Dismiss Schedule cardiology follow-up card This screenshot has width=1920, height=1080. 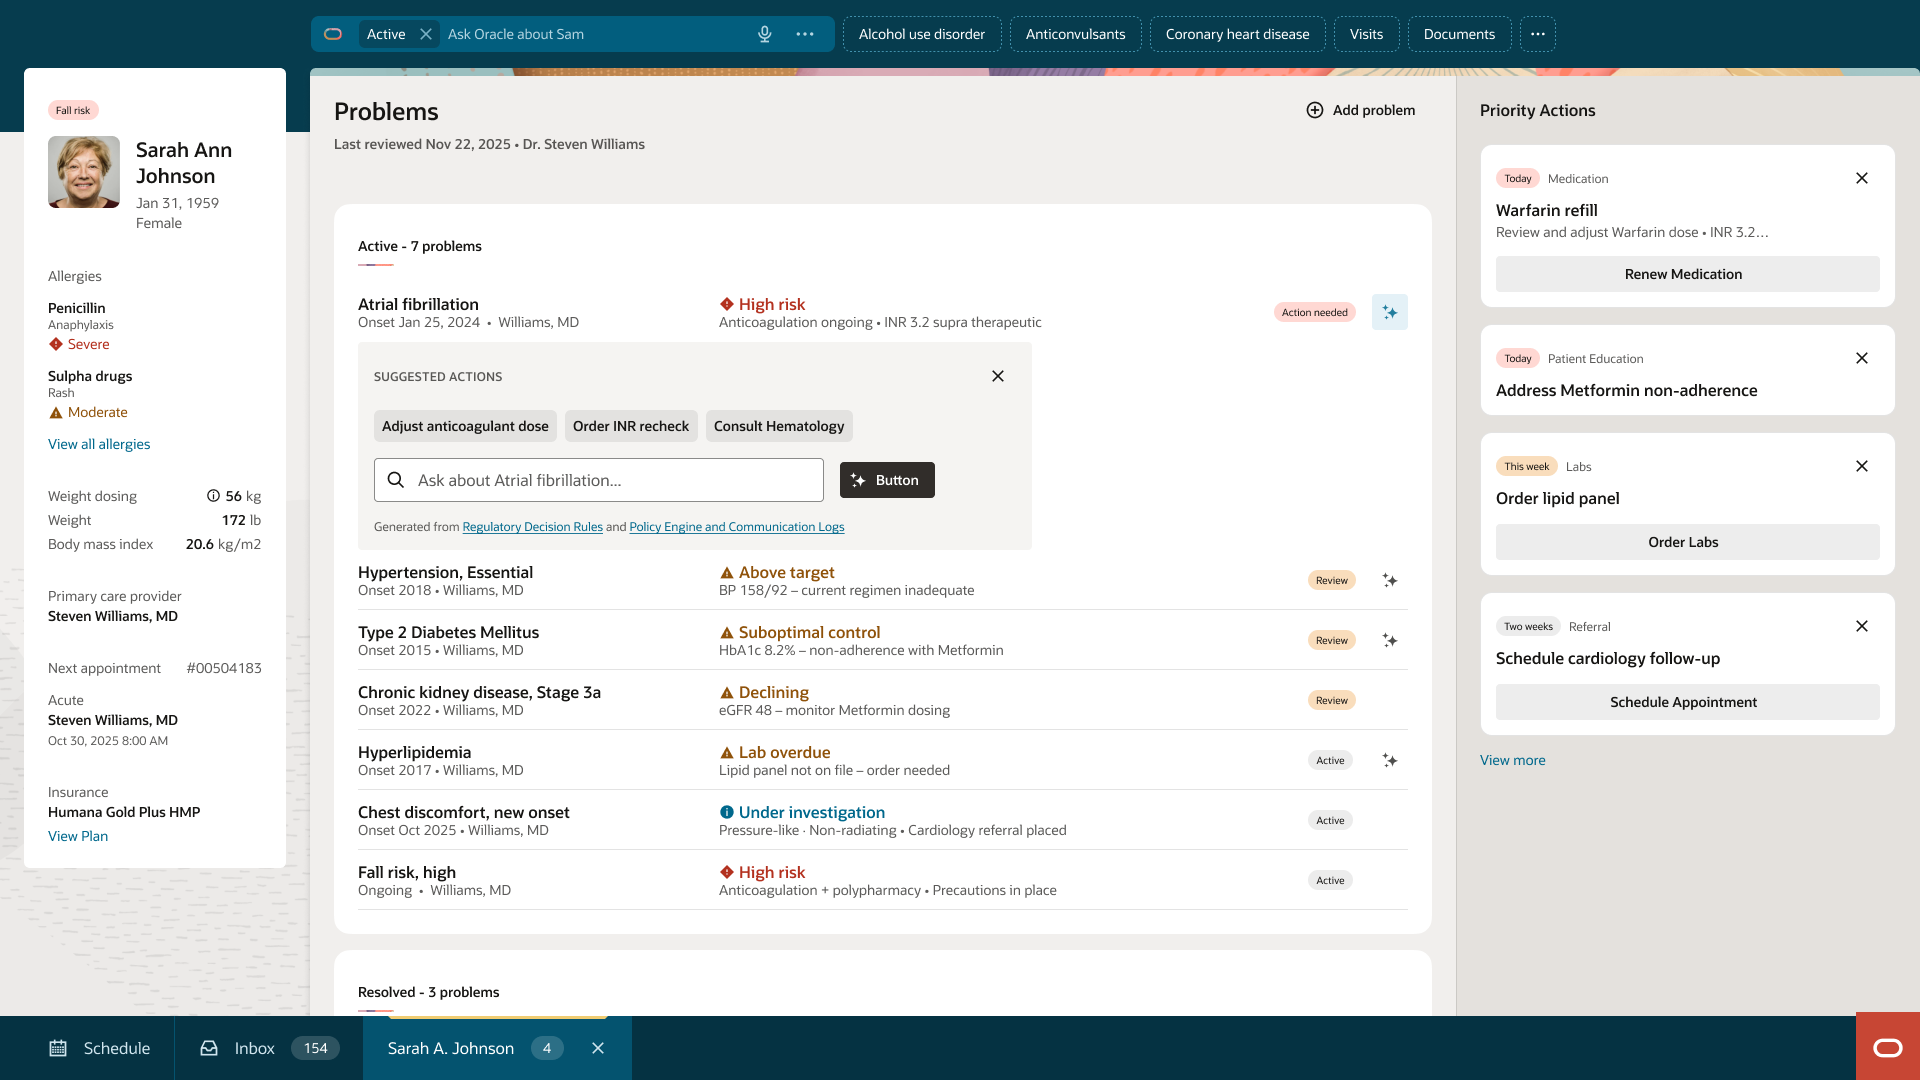1862,626
